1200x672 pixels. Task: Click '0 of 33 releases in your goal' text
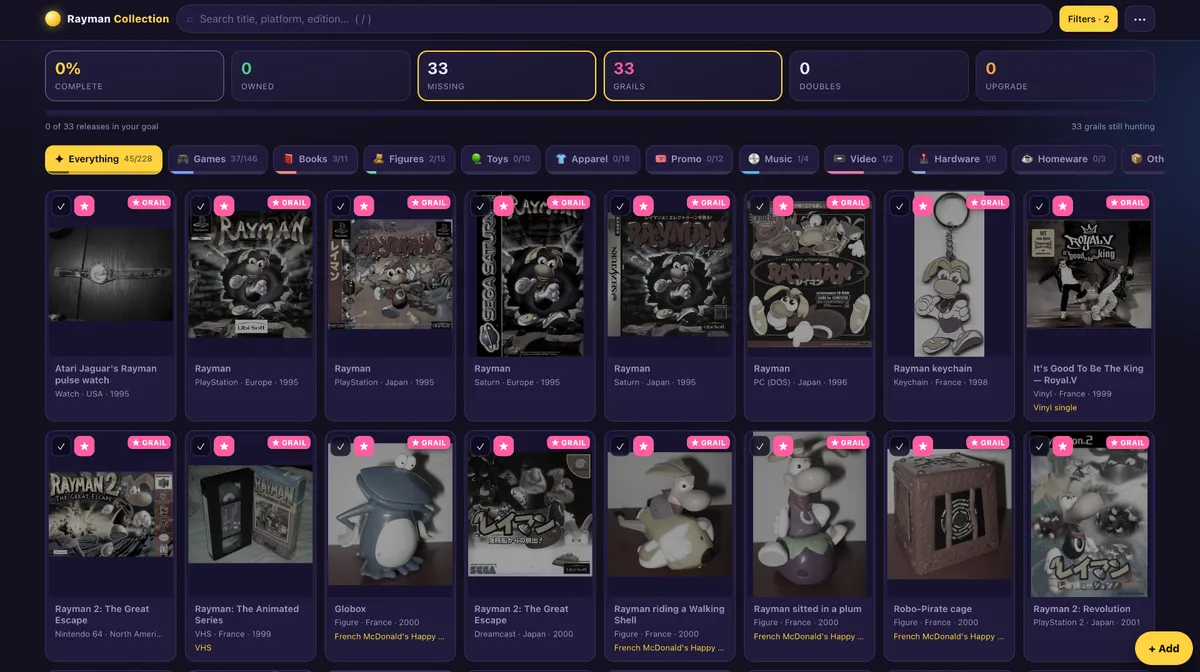click(x=102, y=127)
